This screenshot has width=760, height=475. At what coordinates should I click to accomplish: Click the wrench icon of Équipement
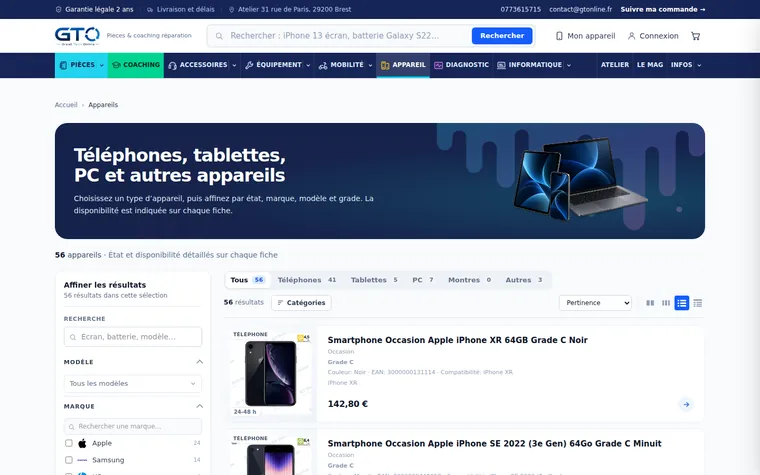(x=249, y=65)
